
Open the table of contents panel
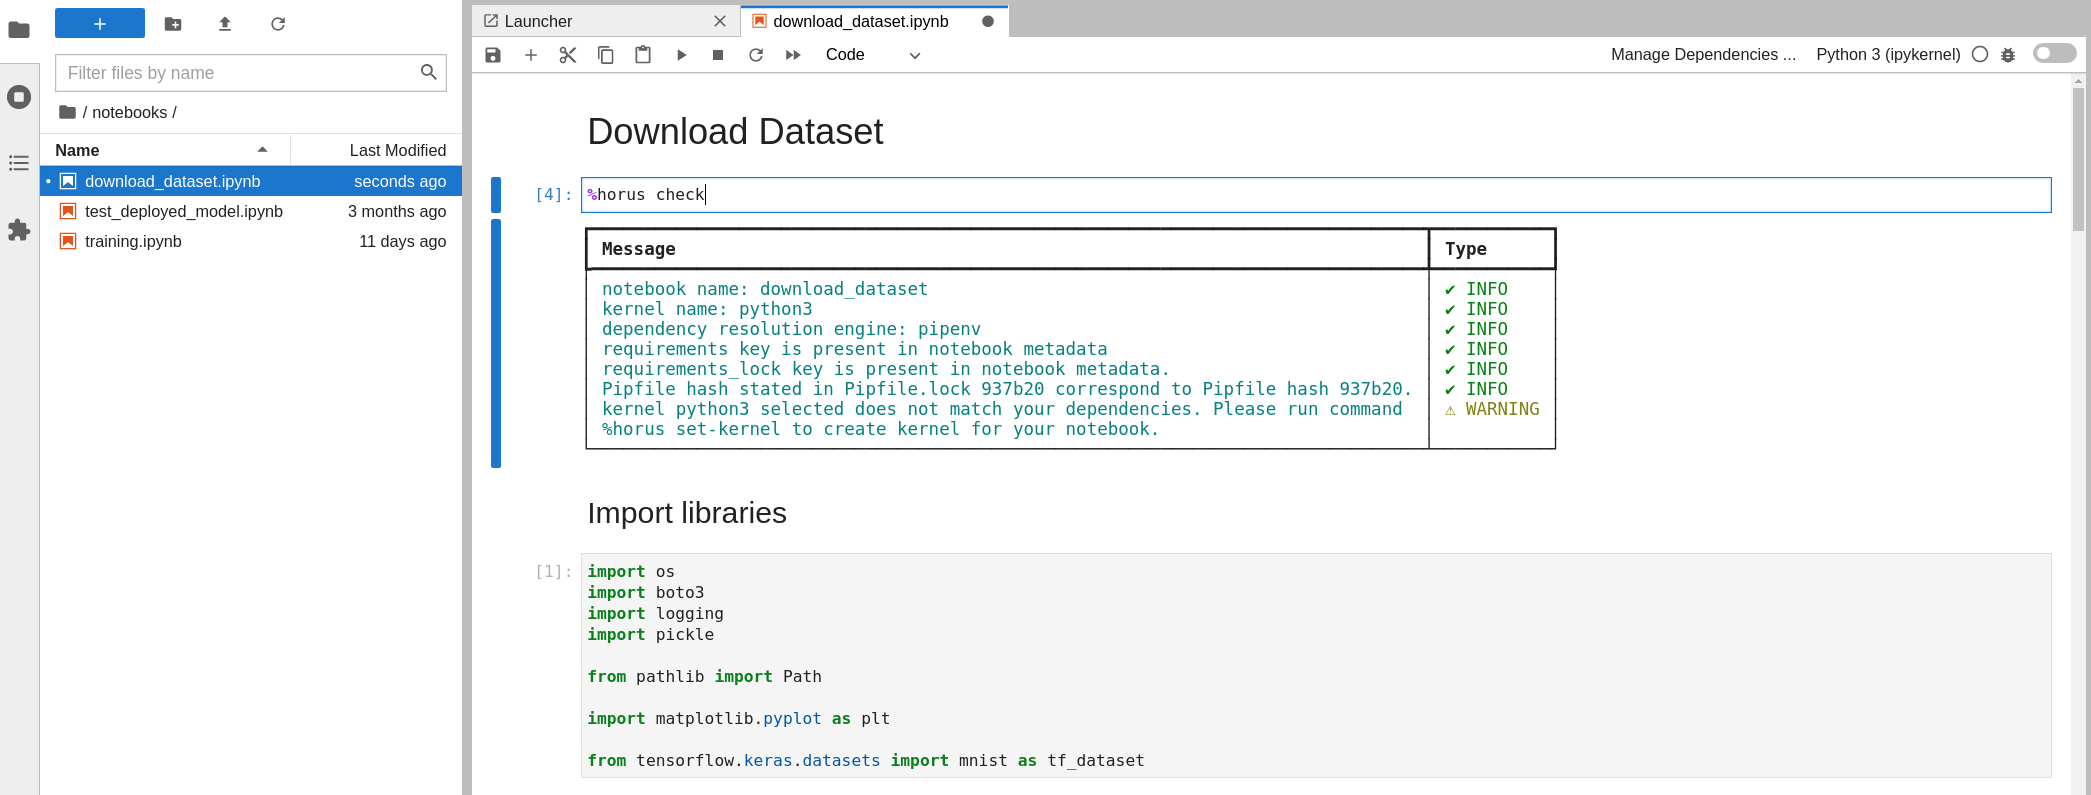19,163
